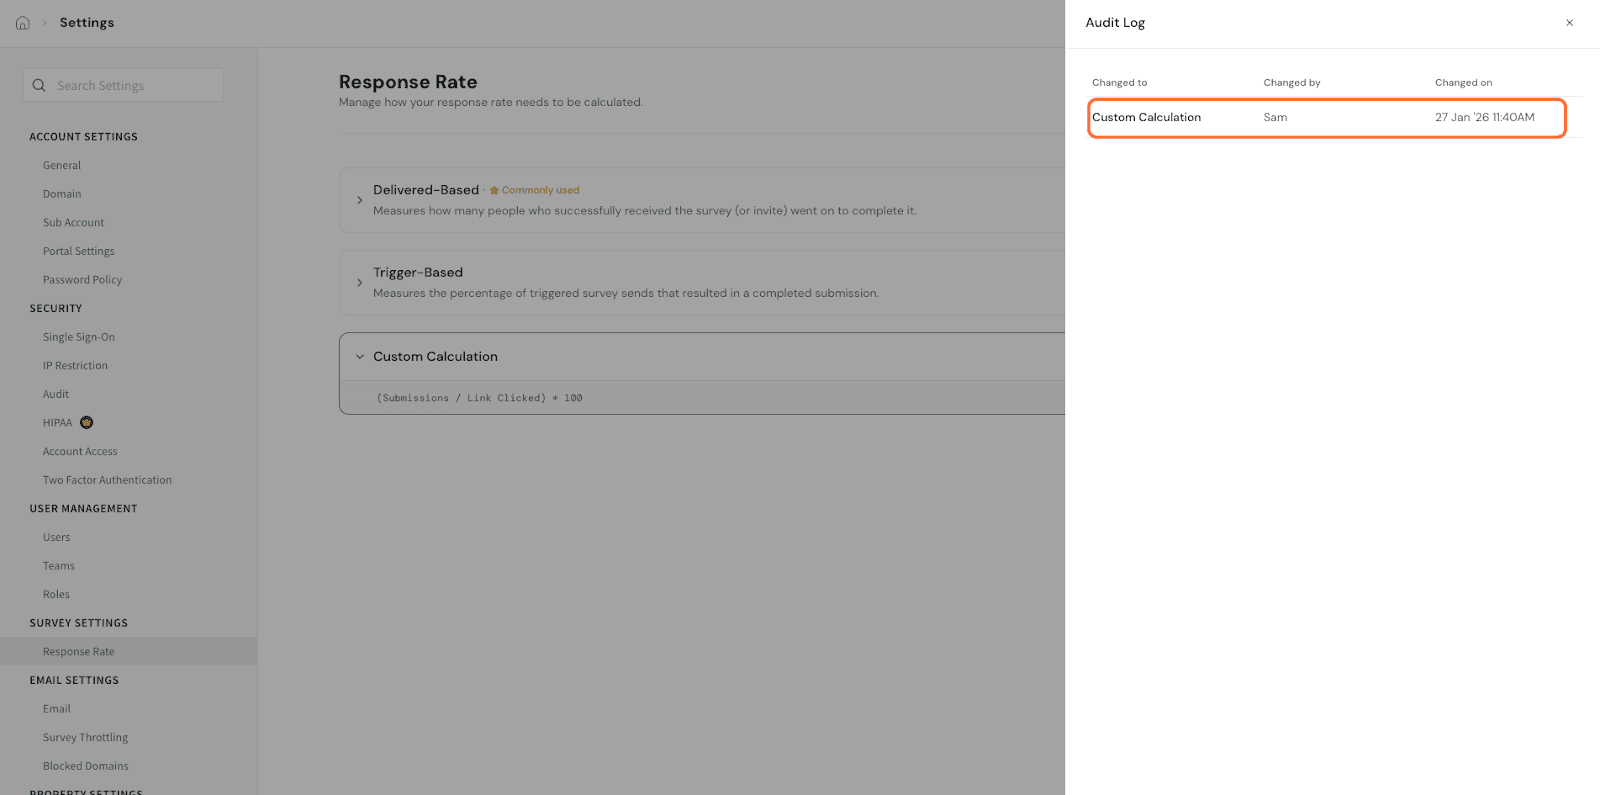Select the Custom Calculation audit log row
The height and width of the screenshot is (795, 1600).
(1326, 118)
